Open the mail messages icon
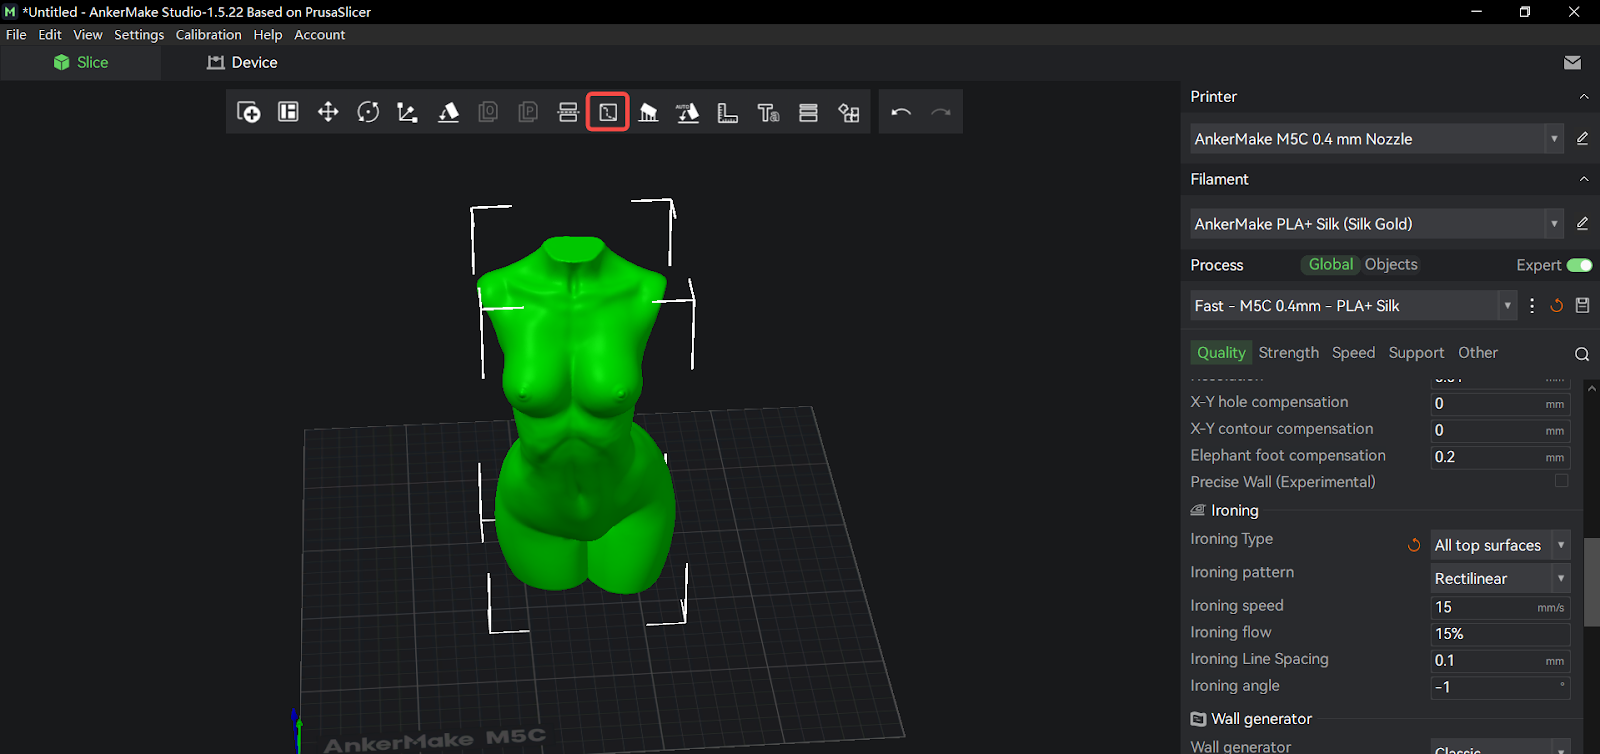This screenshot has width=1600, height=754. 1572,62
